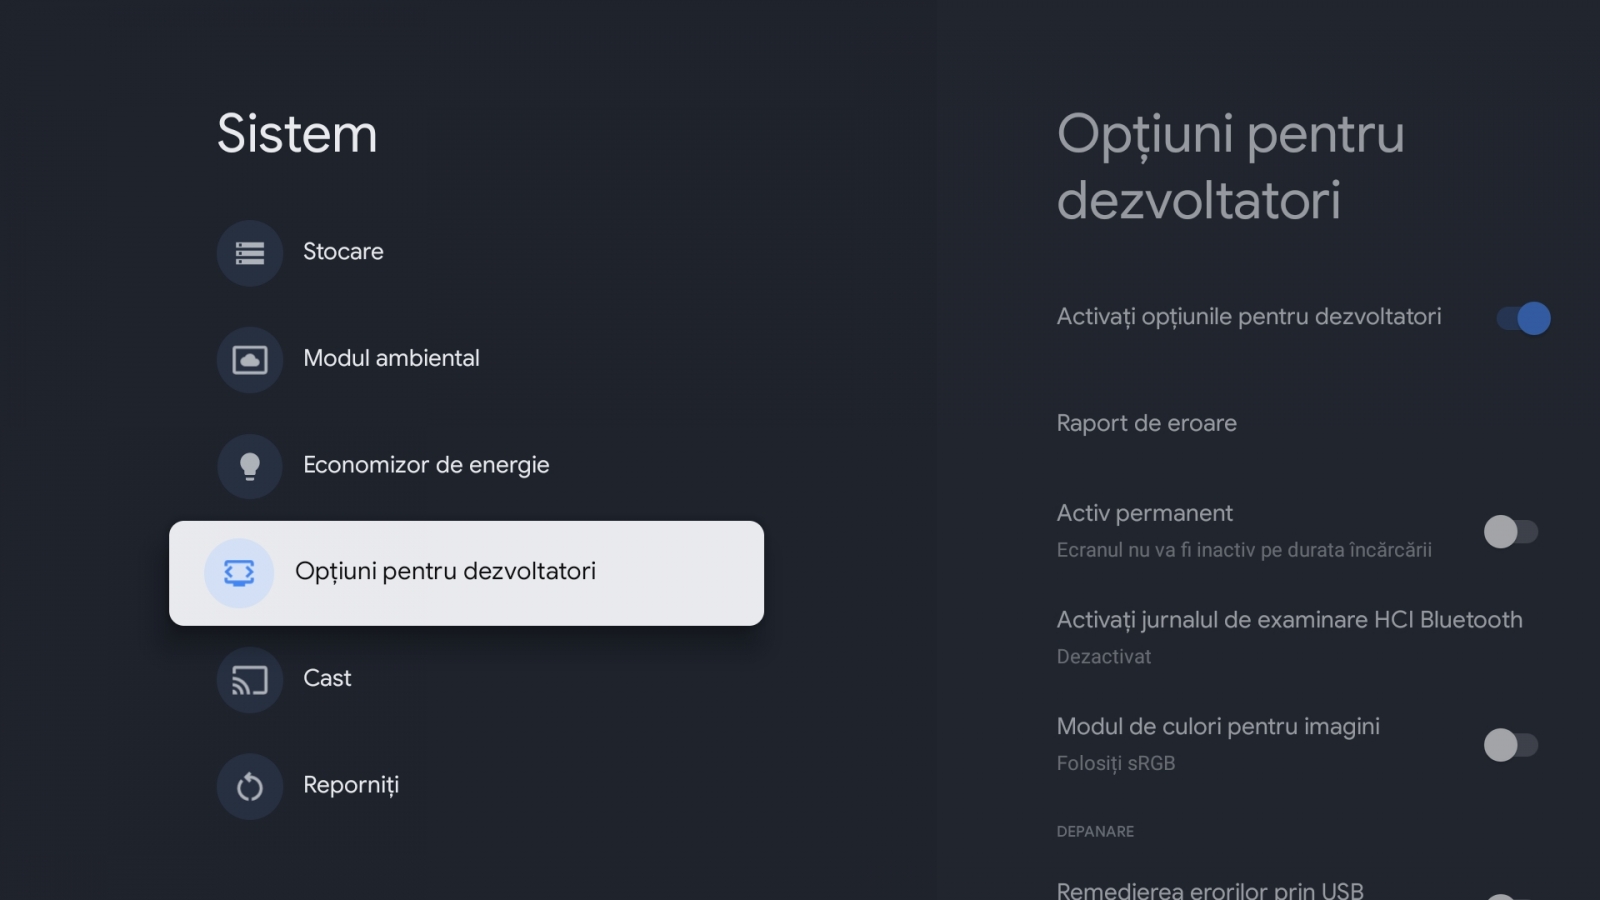Click the Stocare storage icon
Screen dimensions: 1600x900
250,253
